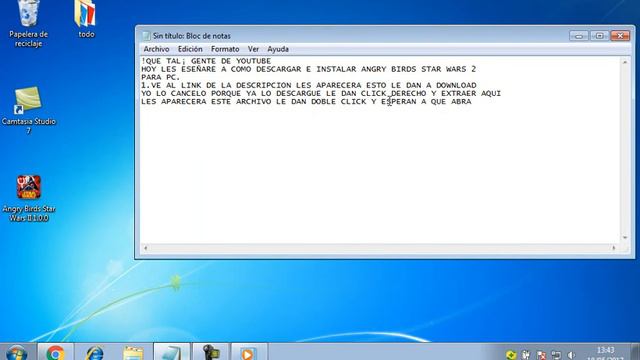
Task: Close the Bloc de notas window
Action: pyautogui.click(x=620, y=36)
